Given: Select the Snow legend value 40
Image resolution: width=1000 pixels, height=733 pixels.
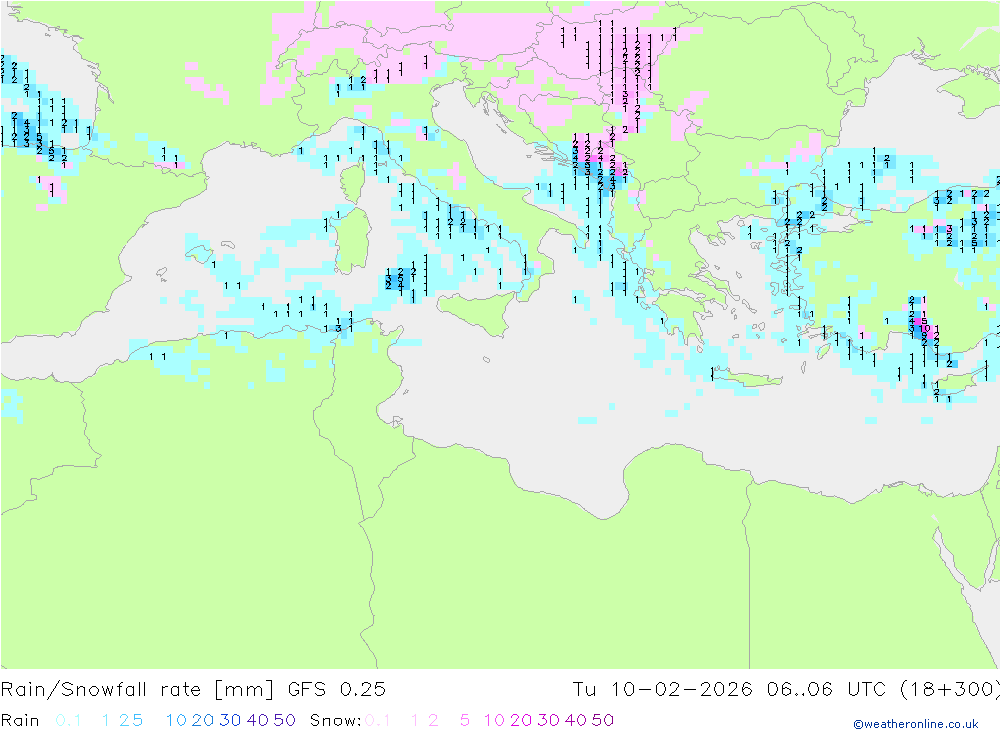Looking at the screenshot, I should [576, 720].
